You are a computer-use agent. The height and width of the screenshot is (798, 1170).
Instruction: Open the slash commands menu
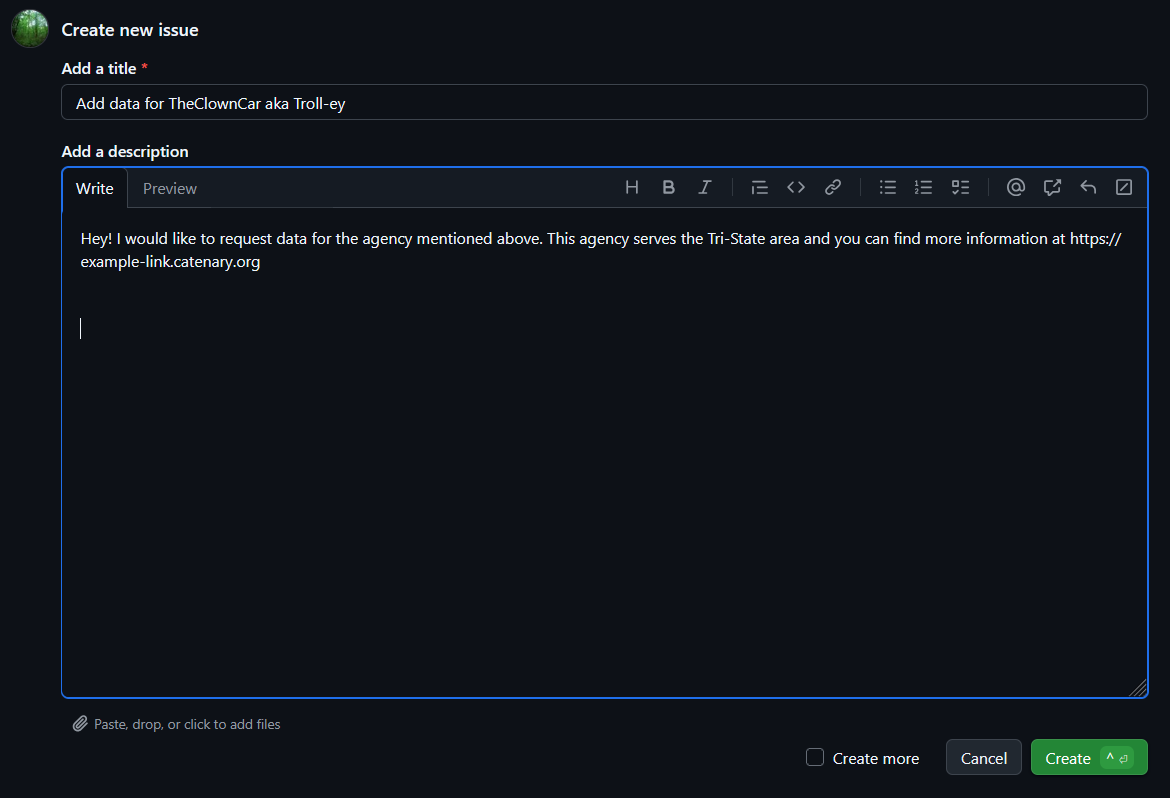[x=1124, y=187]
